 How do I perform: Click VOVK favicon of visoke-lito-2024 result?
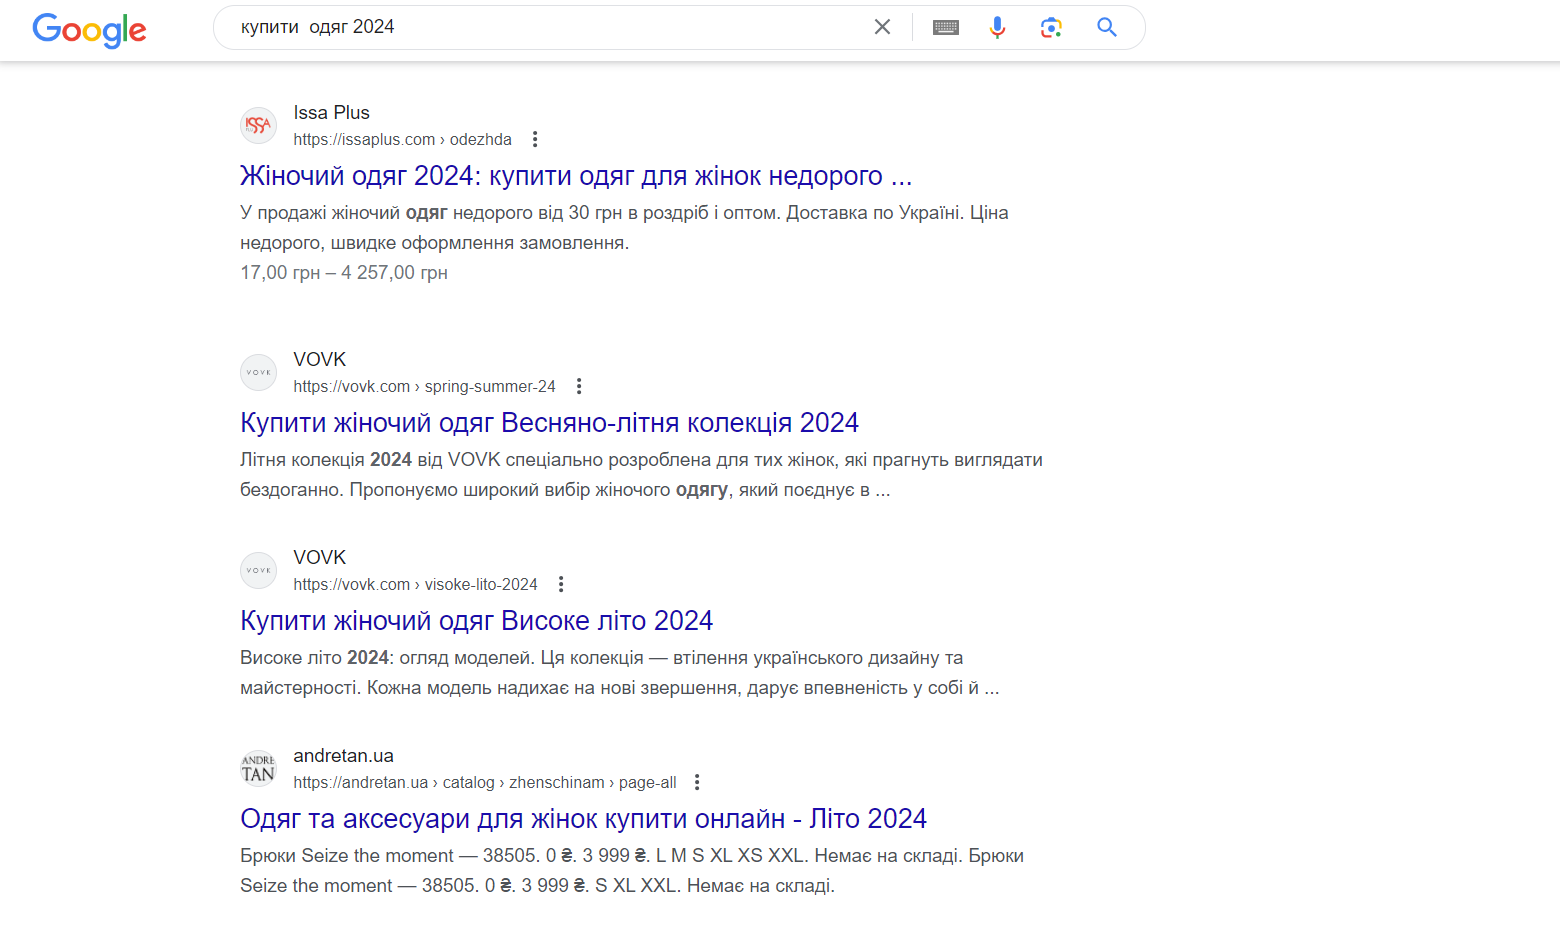258,570
